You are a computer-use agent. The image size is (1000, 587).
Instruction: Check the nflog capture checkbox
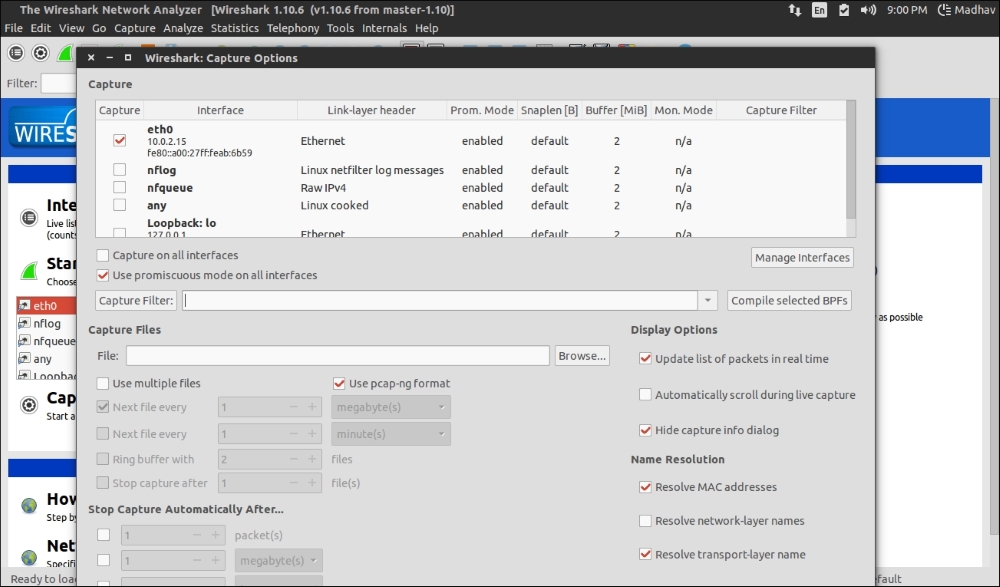119,170
